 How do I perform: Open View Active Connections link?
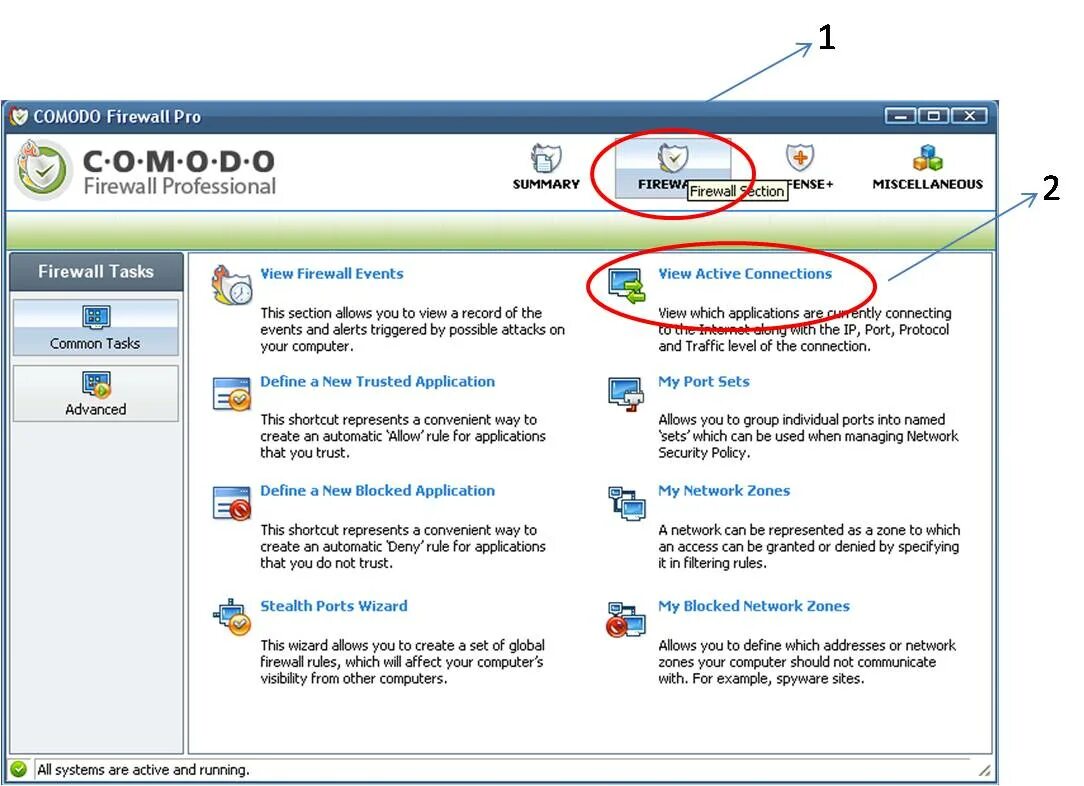coord(745,274)
